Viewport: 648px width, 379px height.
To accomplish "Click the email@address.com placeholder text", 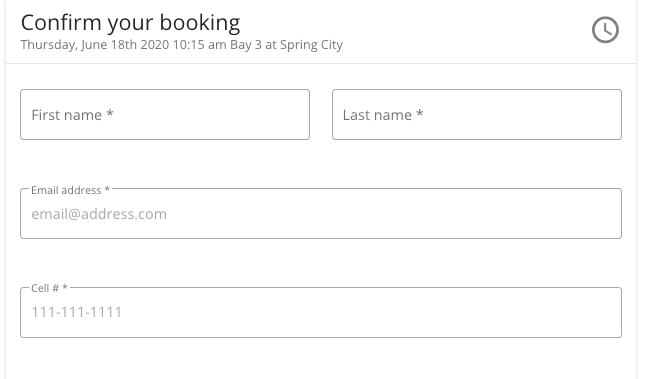I will click(x=99, y=214).
